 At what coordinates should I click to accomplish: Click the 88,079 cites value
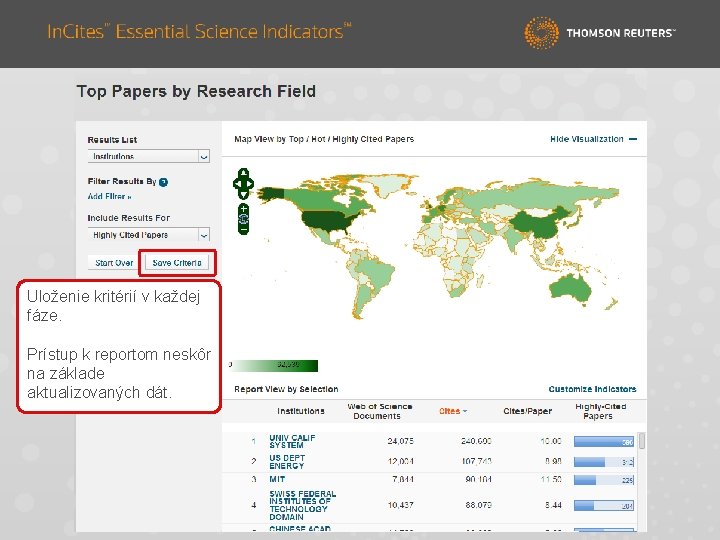(x=478, y=505)
